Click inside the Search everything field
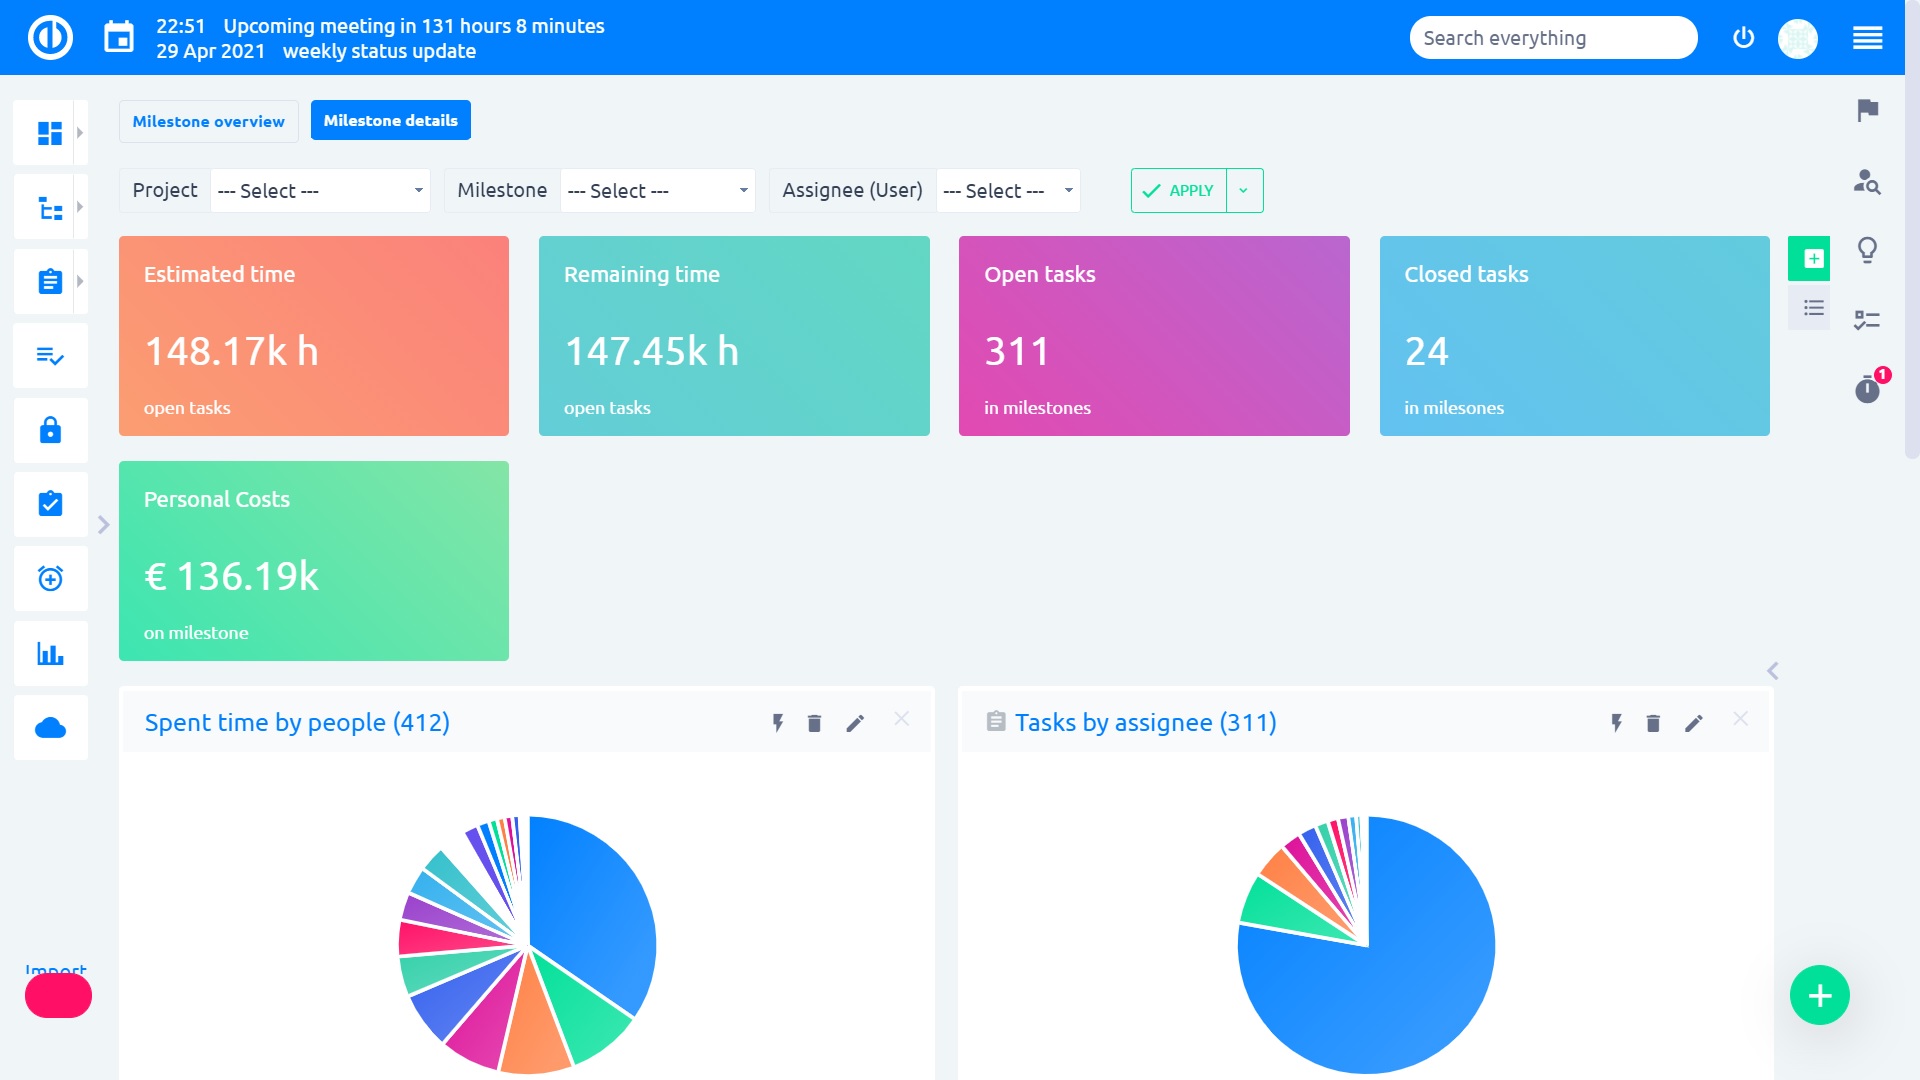 [x=1552, y=37]
